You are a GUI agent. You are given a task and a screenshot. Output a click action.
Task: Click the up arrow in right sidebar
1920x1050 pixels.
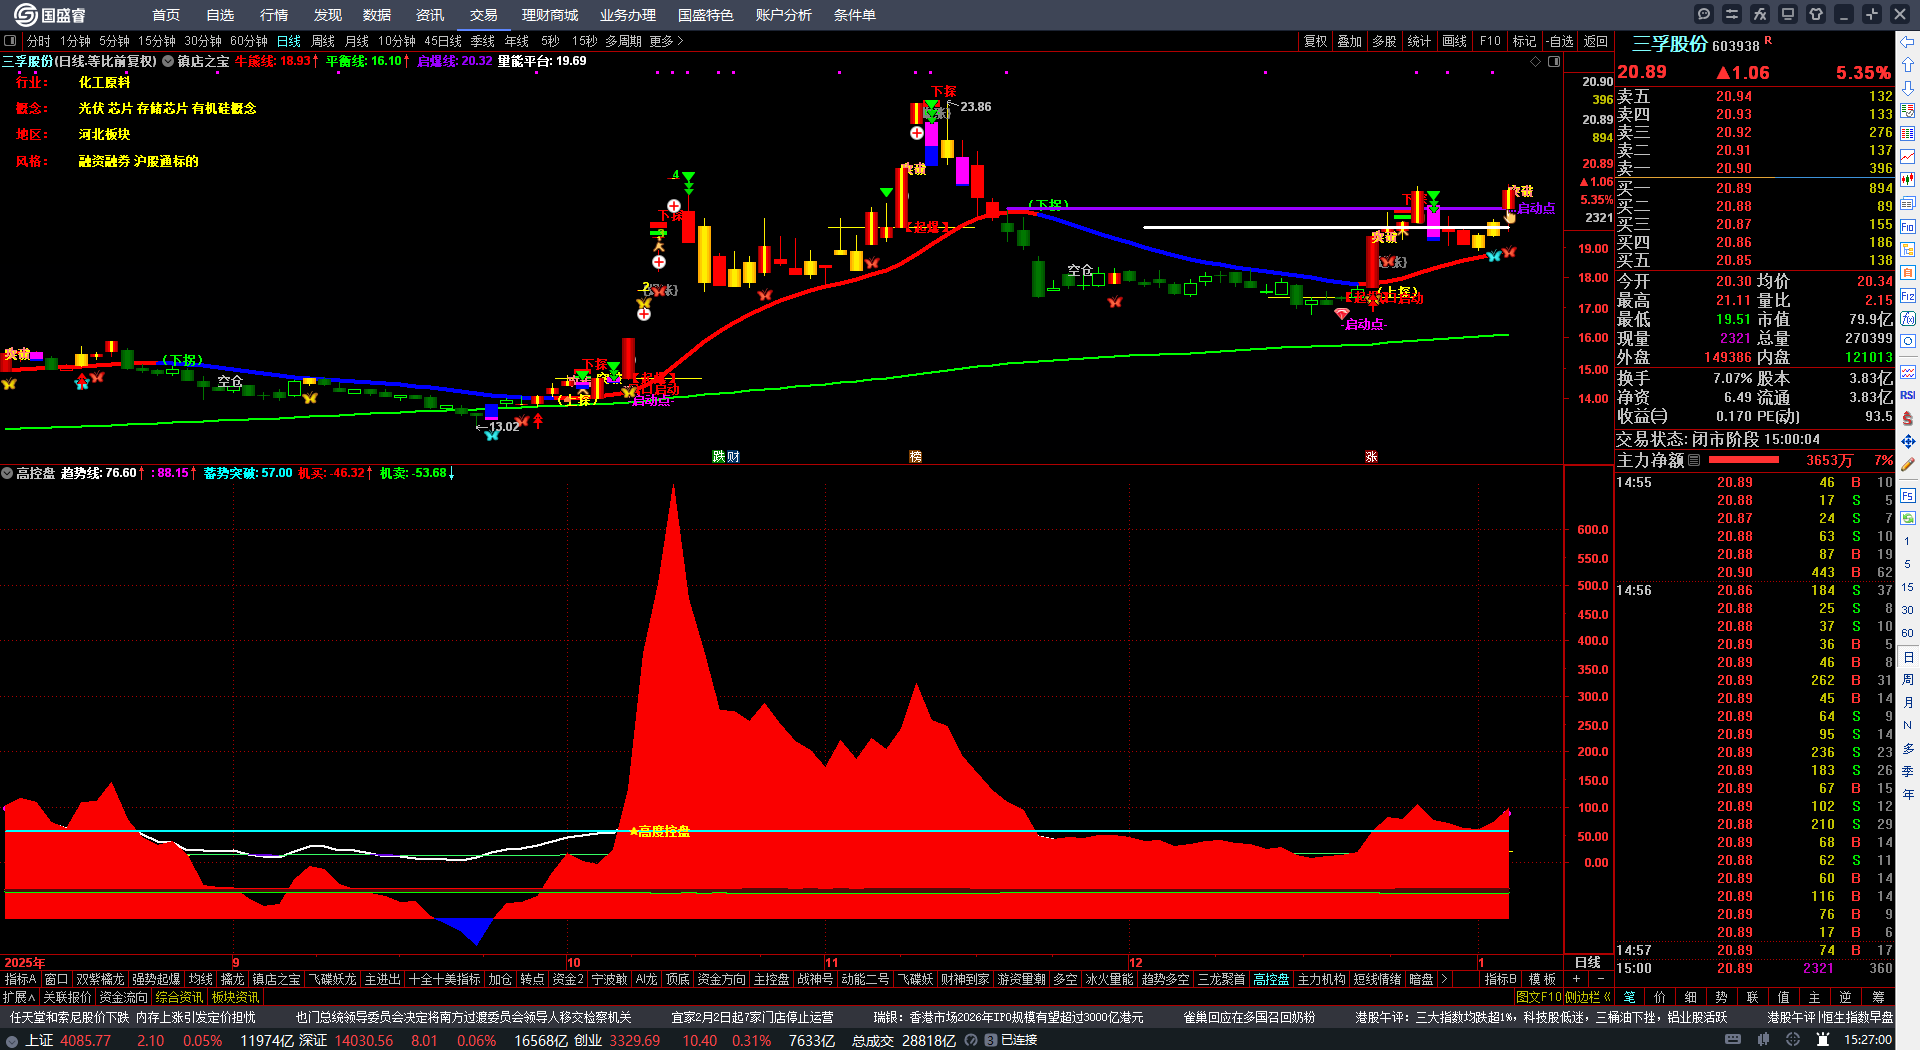pyautogui.click(x=1908, y=65)
